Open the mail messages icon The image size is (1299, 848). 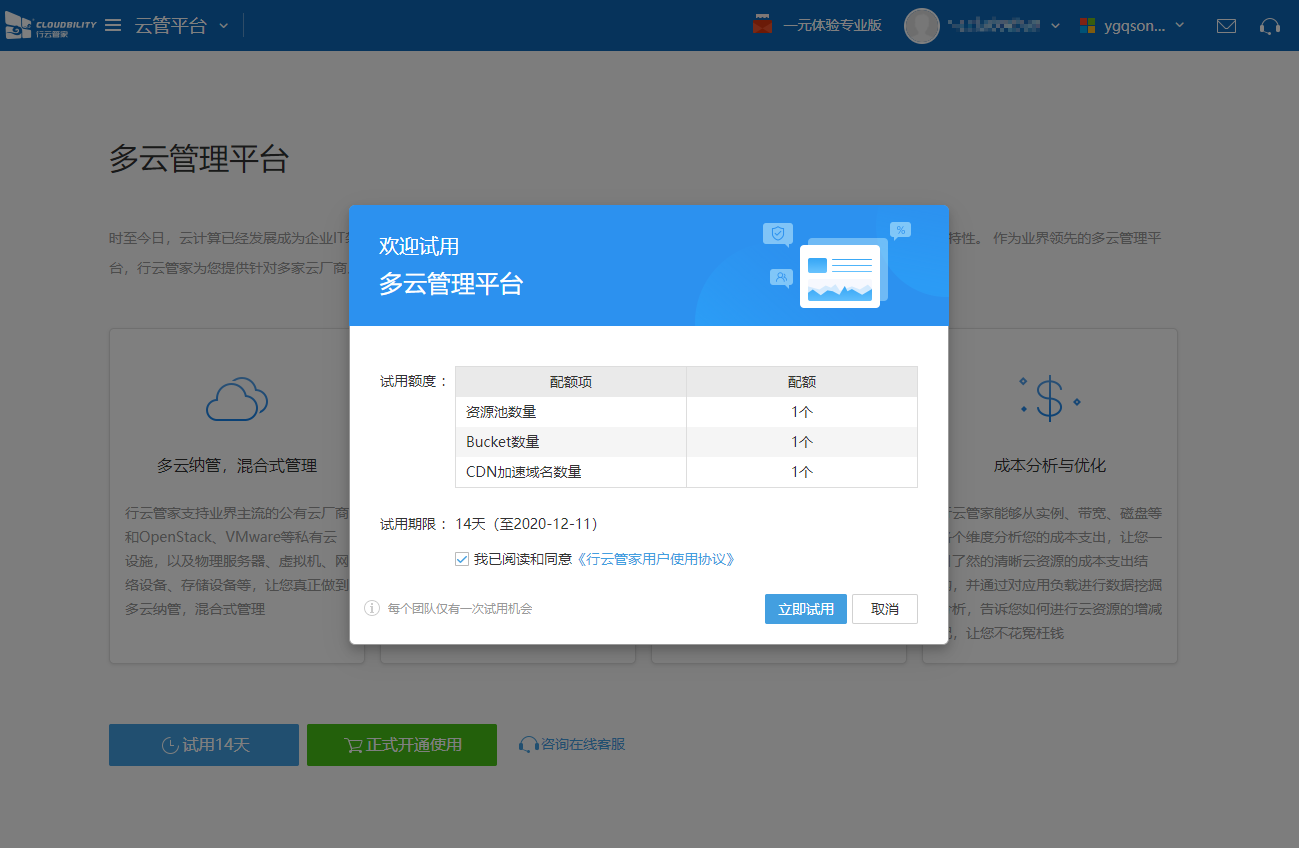click(x=1226, y=26)
